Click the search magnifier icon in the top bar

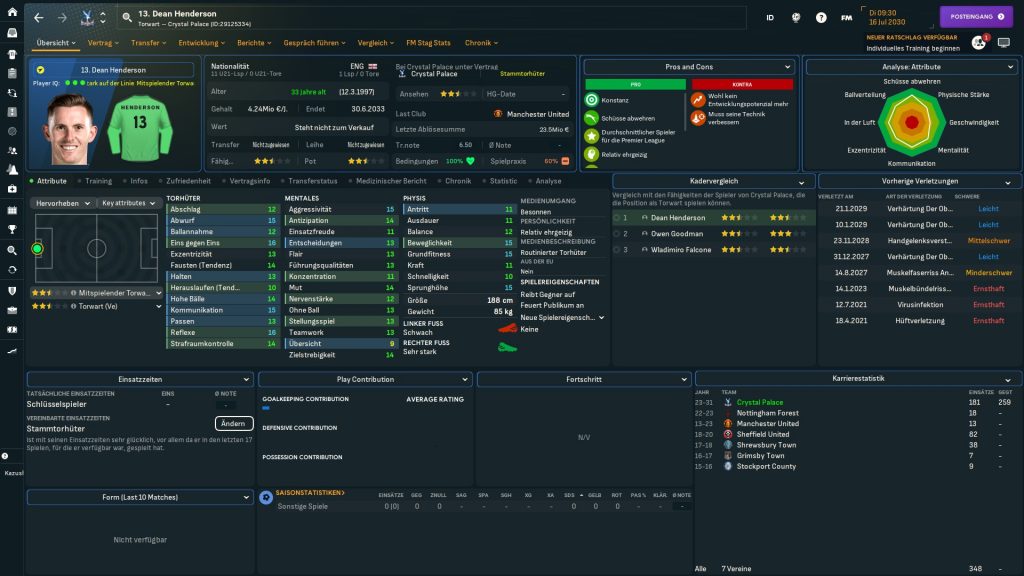coord(127,17)
